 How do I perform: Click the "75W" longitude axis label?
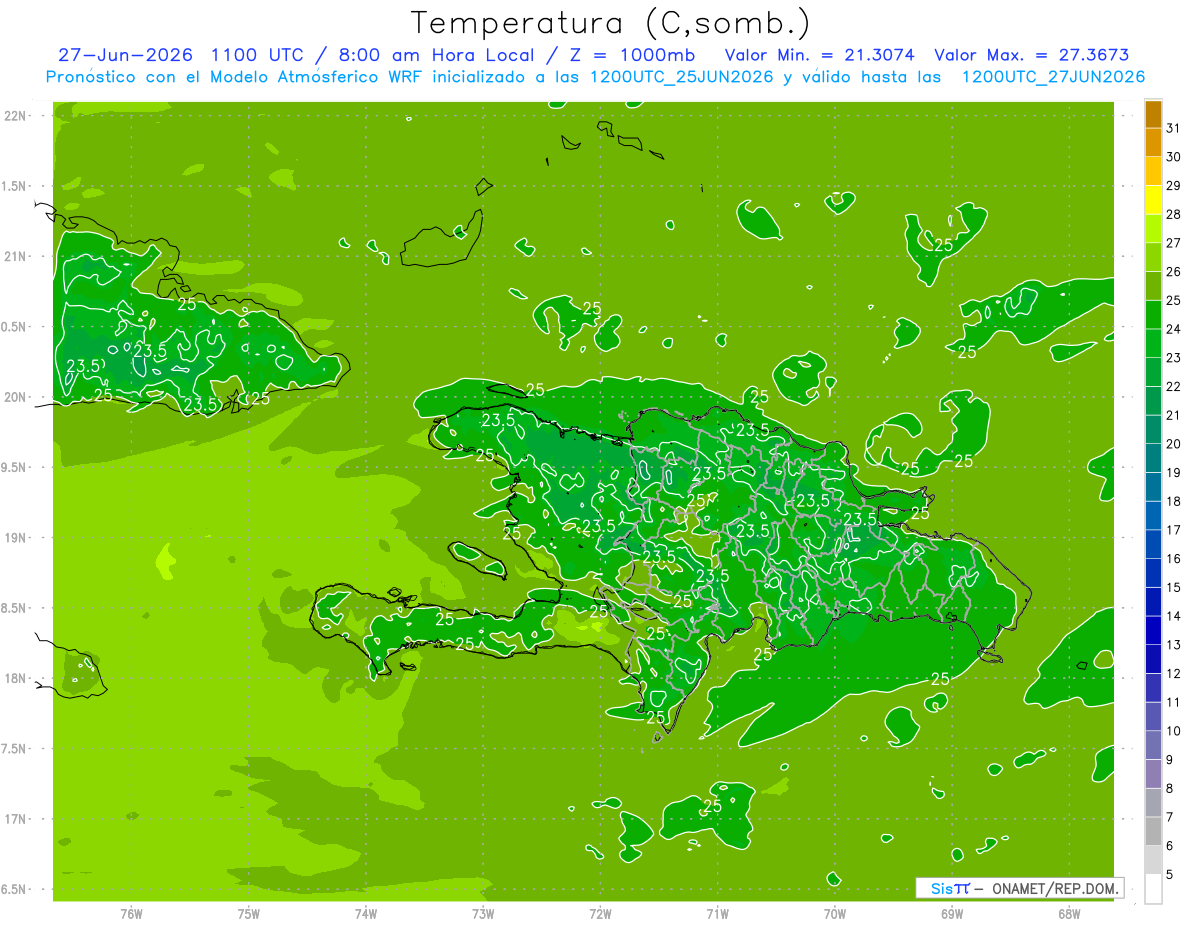tap(249, 914)
